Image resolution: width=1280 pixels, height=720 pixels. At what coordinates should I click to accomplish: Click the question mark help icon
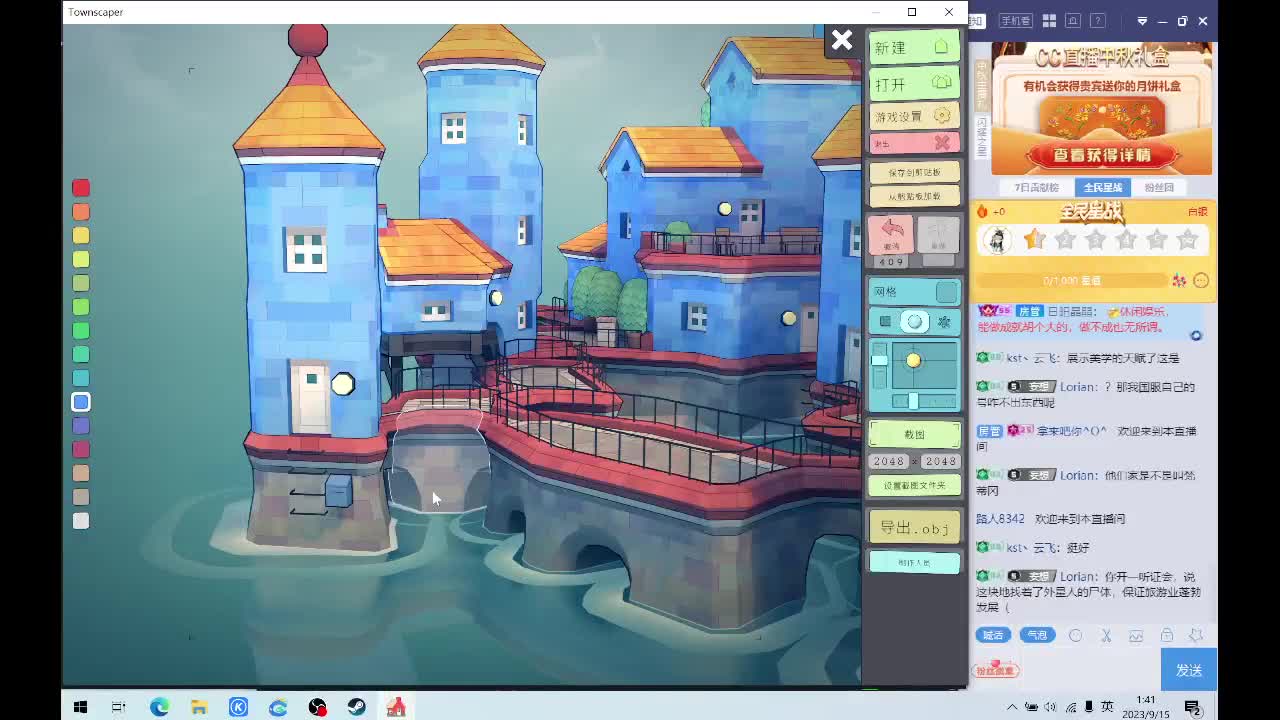pyautogui.click(x=1098, y=21)
